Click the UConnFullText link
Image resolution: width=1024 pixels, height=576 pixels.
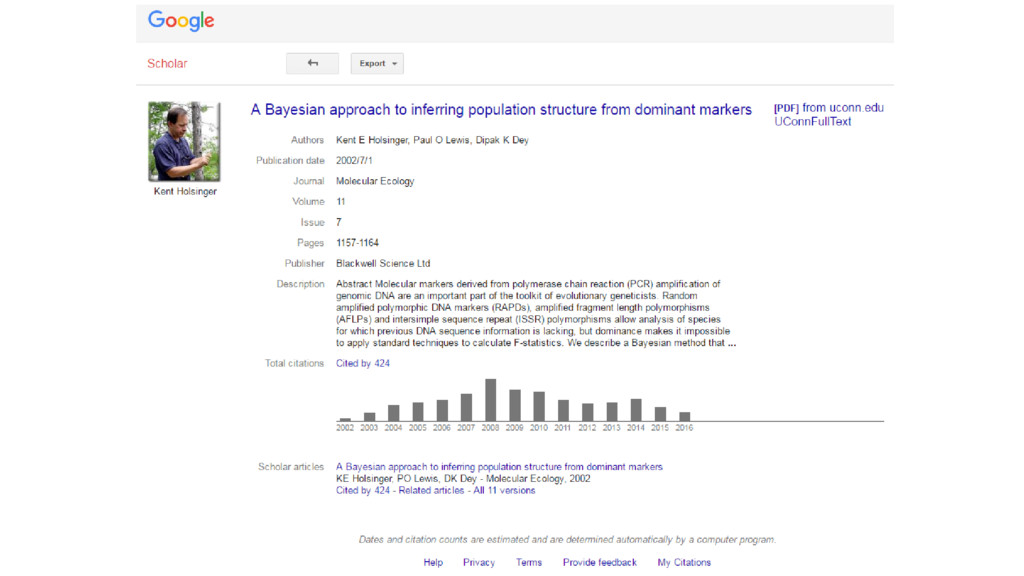[812, 122]
